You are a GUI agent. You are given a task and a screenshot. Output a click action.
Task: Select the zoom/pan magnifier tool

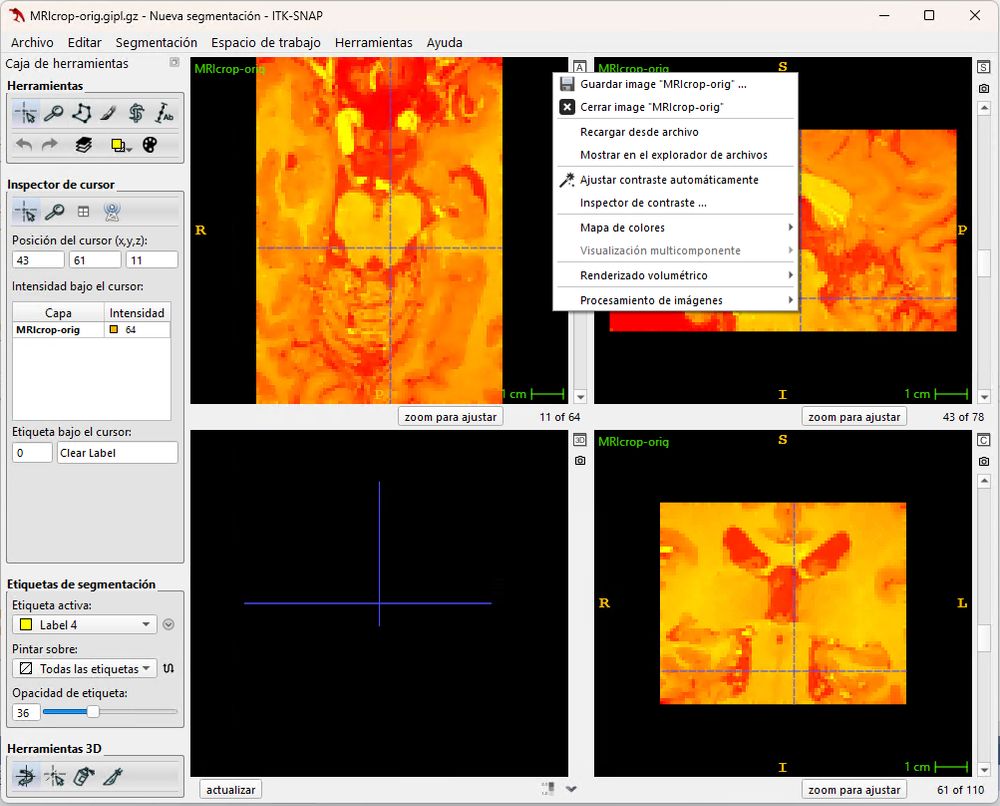pos(54,114)
